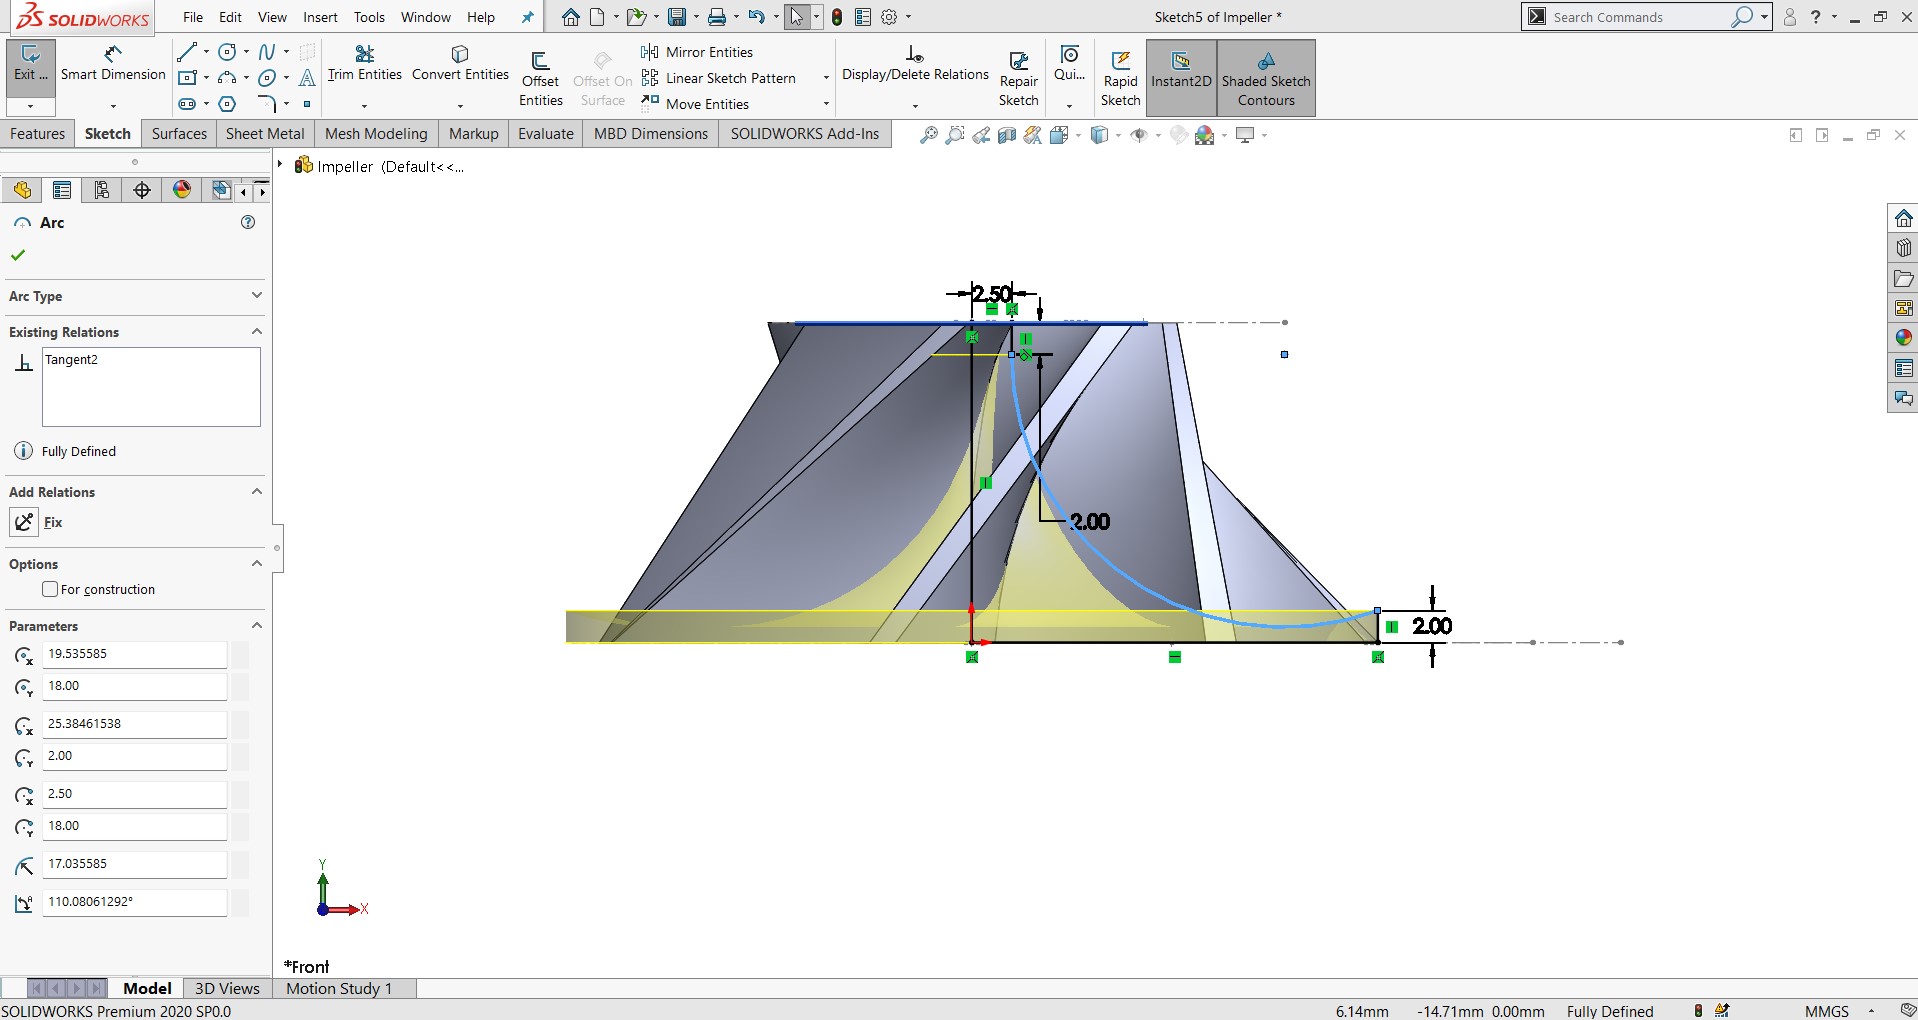Open the Tools menu
This screenshot has height=1020, width=1918.
tap(369, 17)
